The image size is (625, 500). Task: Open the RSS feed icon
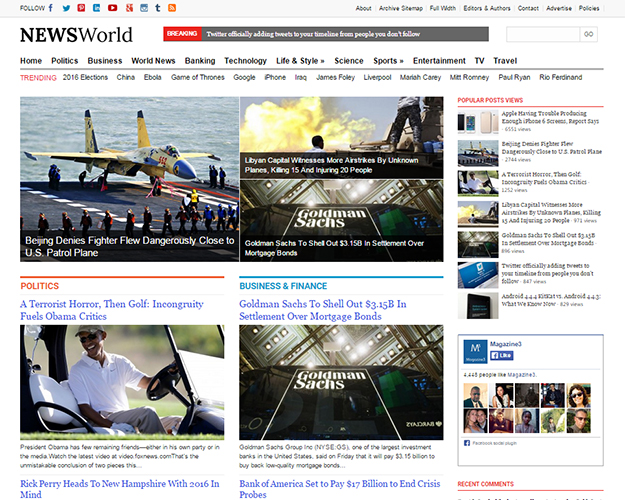(172, 8)
